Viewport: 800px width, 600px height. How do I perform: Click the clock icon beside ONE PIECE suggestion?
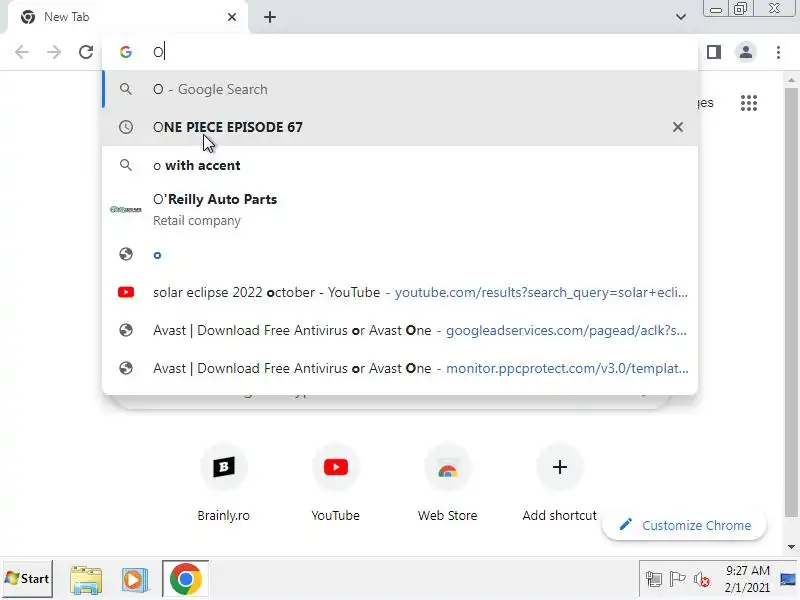tap(126, 127)
